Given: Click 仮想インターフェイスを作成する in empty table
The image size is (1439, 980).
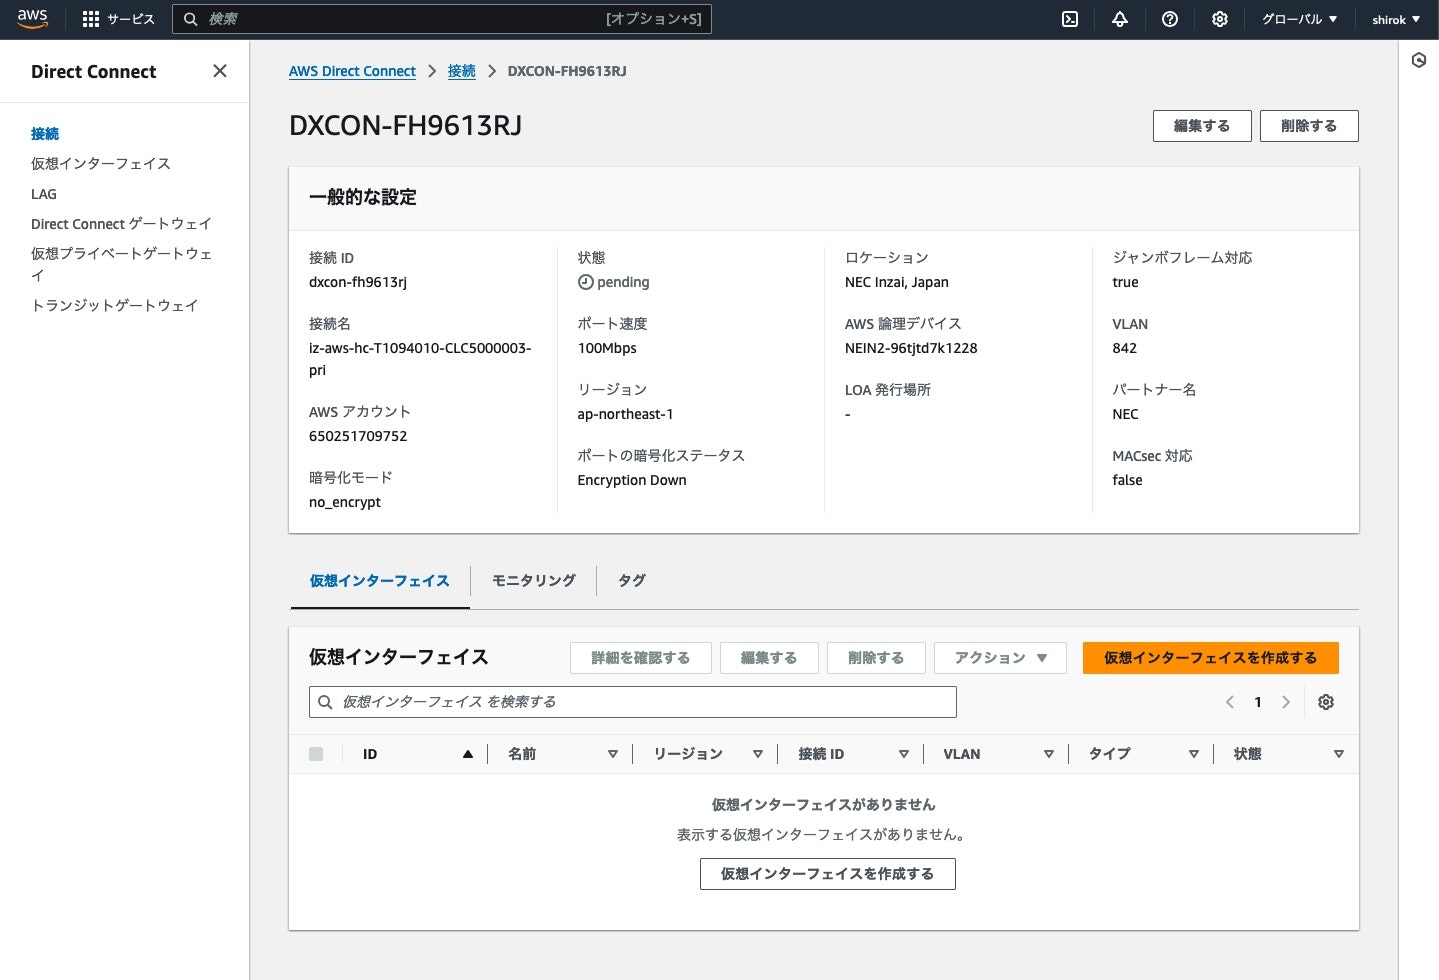Looking at the screenshot, I should (x=827, y=874).
